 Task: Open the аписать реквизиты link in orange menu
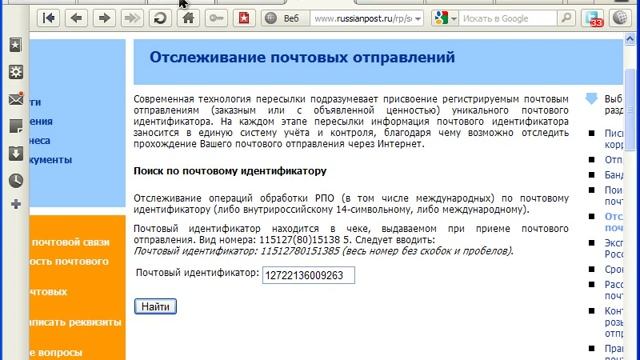[76, 322]
